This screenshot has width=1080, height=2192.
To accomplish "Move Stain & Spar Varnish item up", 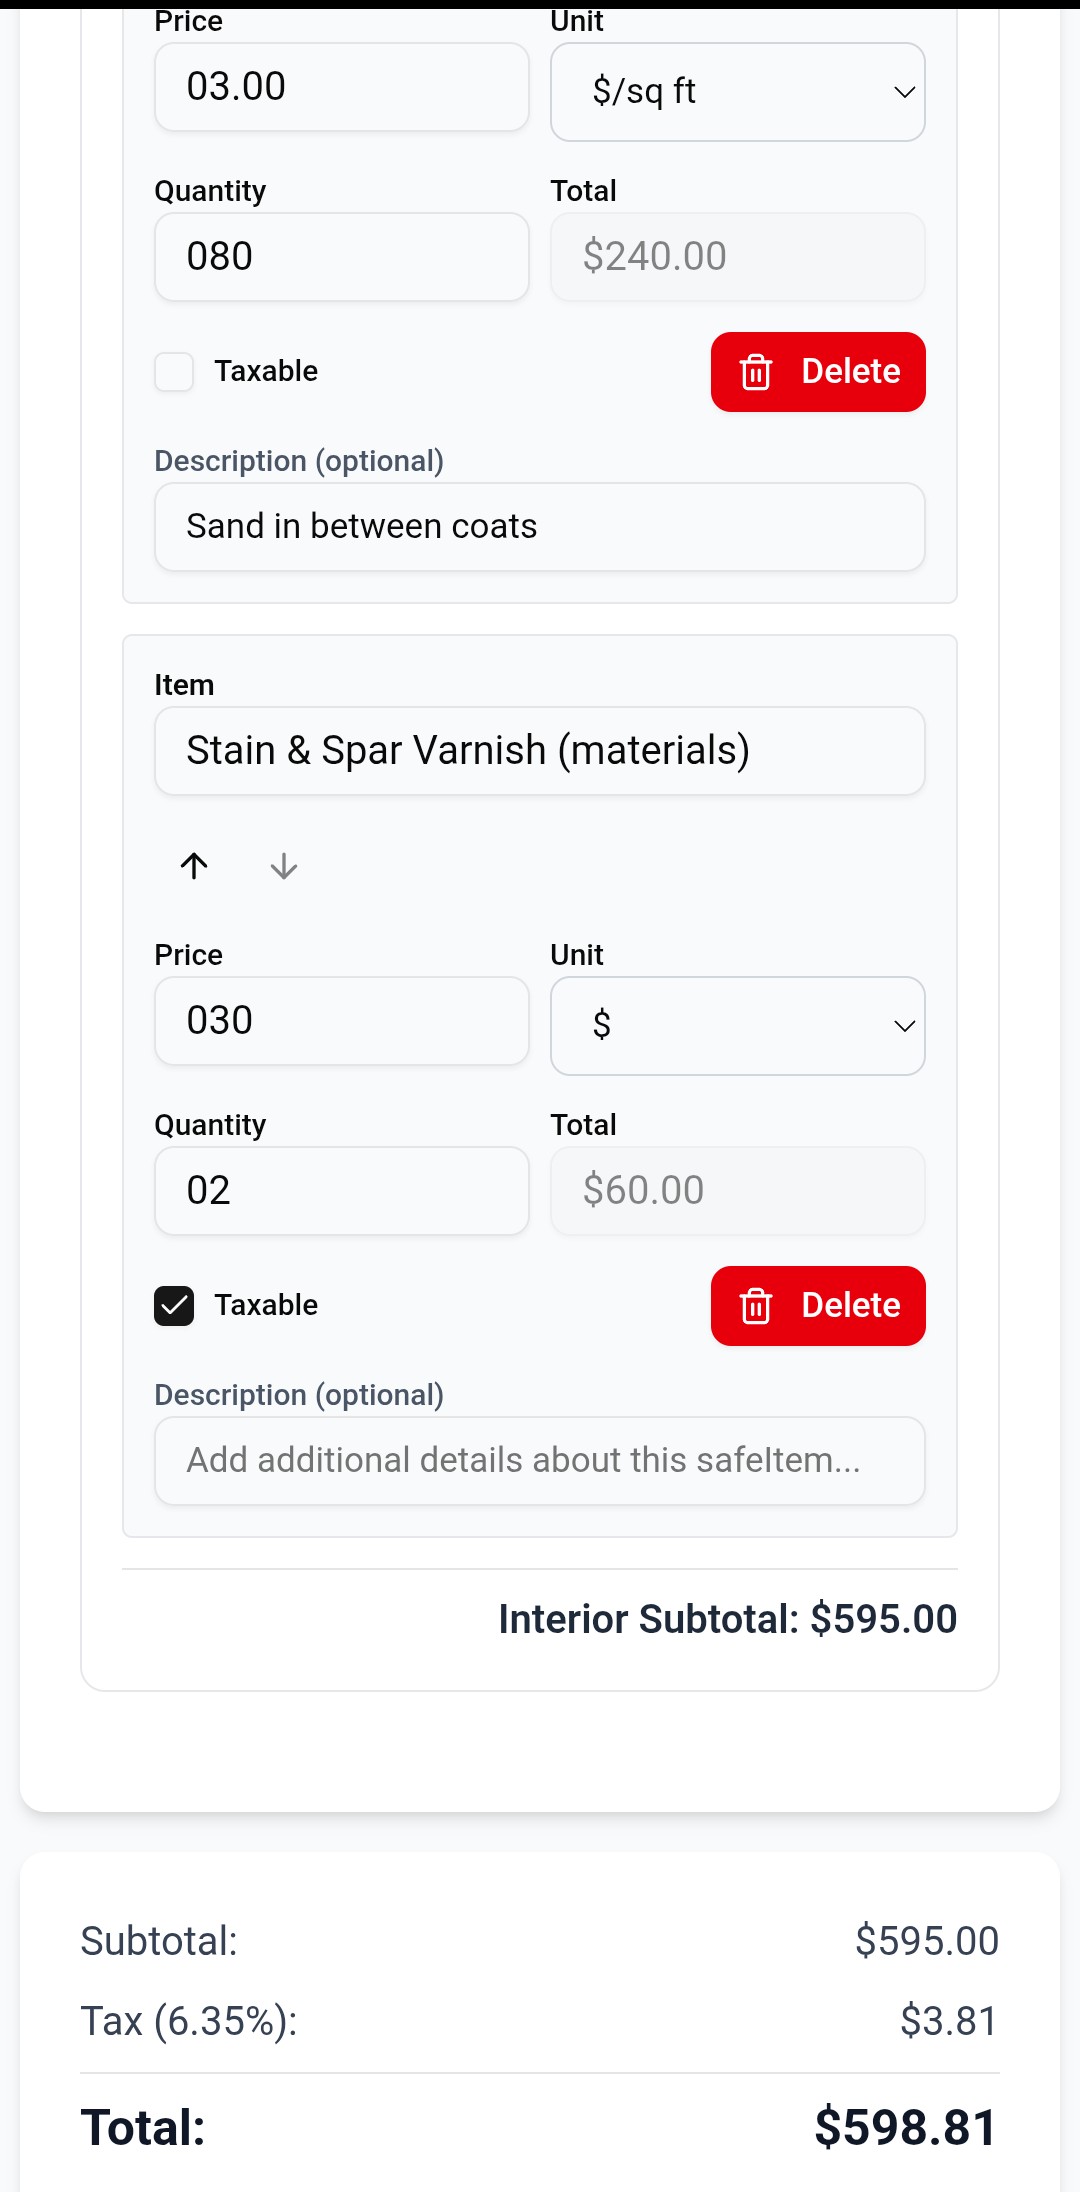I will (194, 866).
